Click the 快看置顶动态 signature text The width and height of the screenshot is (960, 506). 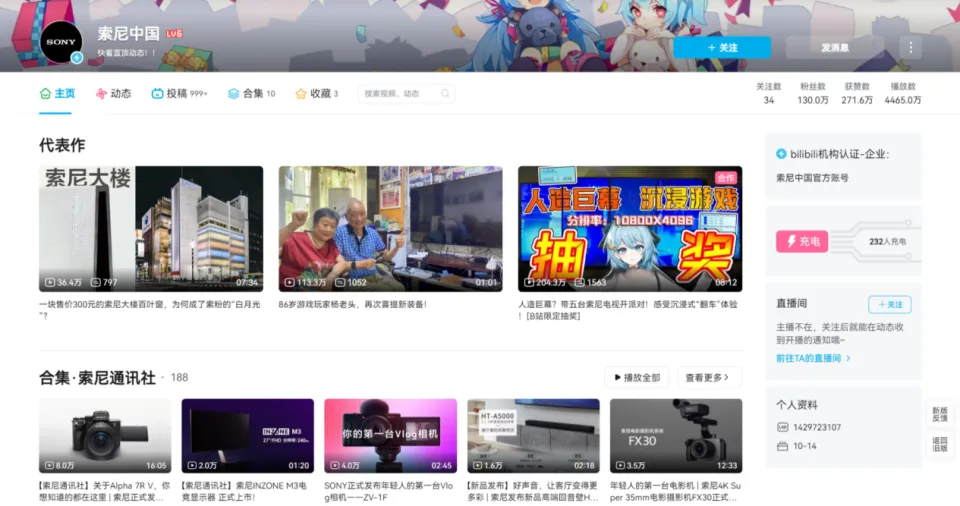tap(126, 53)
